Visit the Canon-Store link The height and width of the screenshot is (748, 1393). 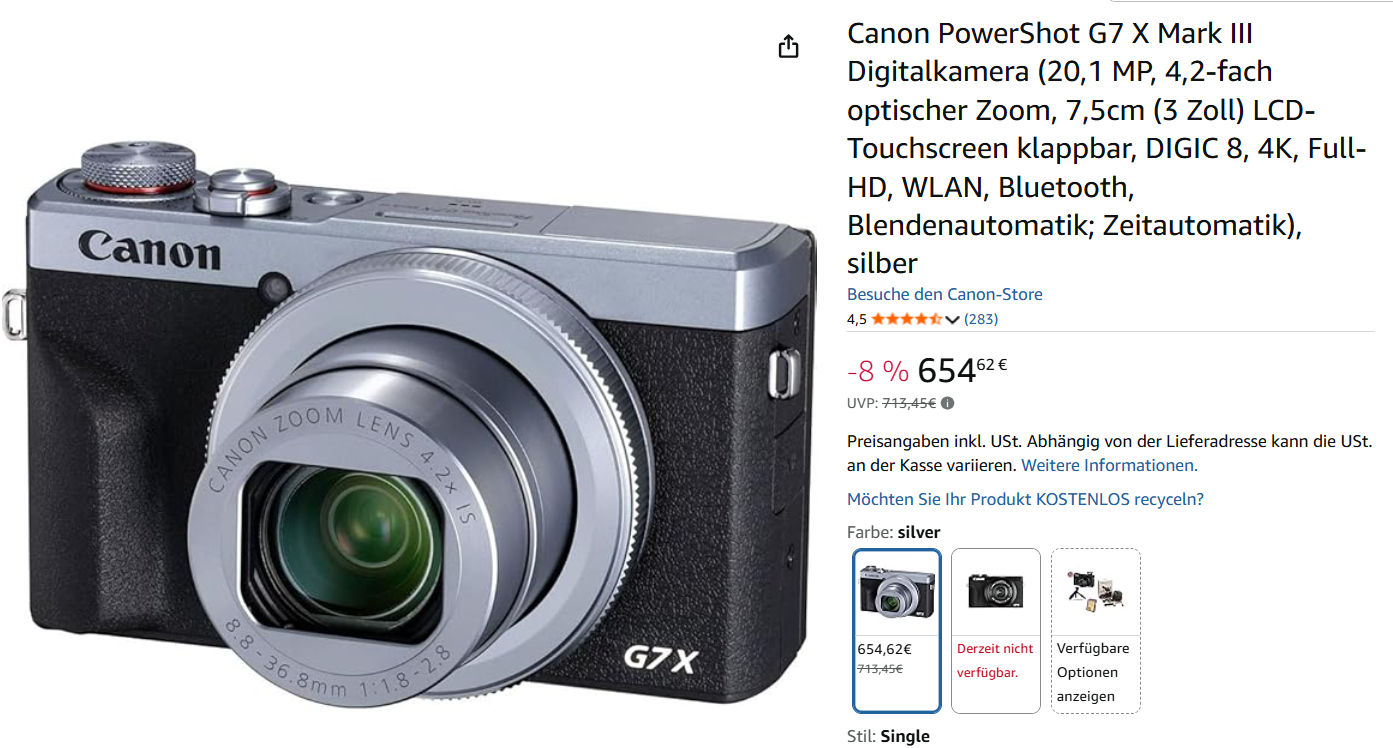(x=945, y=294)
